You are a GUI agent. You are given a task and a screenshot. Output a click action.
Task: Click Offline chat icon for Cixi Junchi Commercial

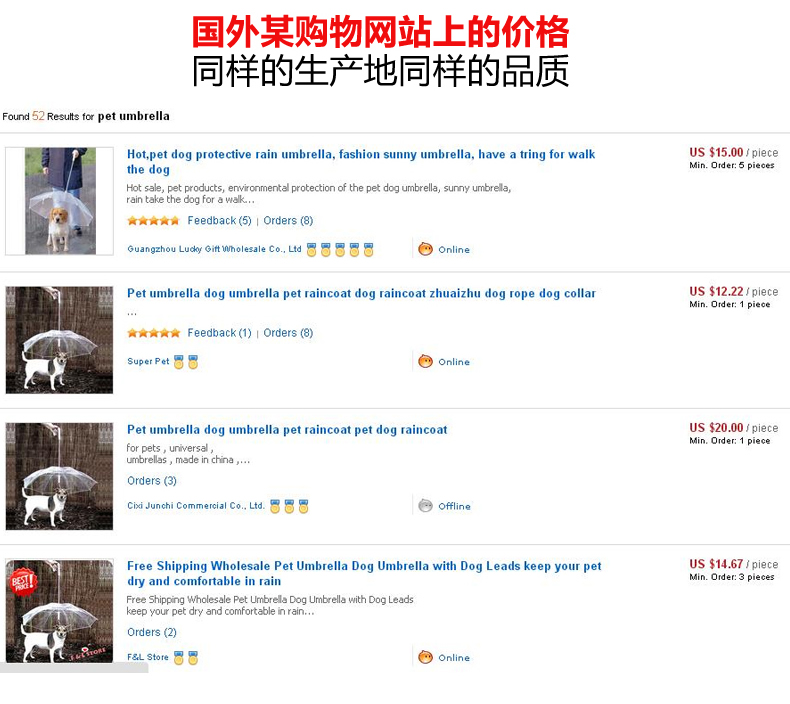[426, 505]
